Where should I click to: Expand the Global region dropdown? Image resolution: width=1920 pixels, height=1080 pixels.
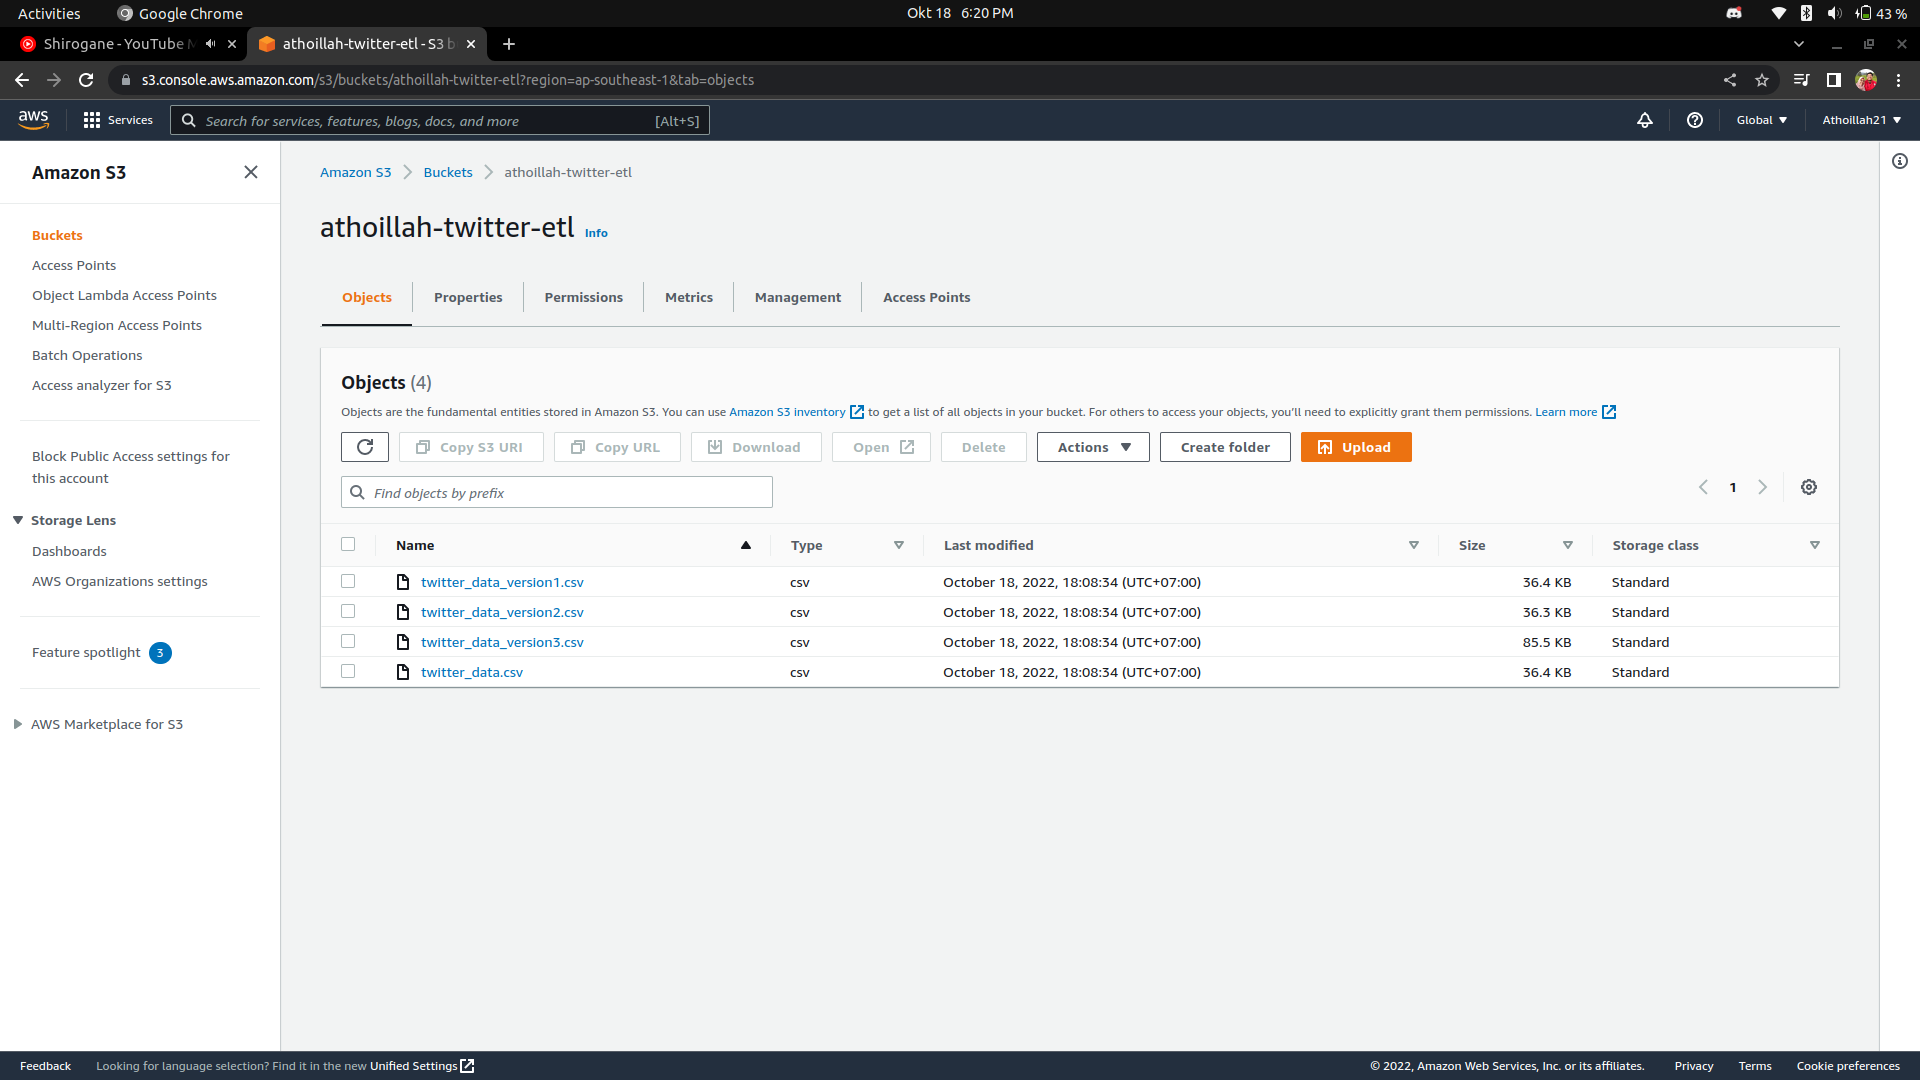1761,120
